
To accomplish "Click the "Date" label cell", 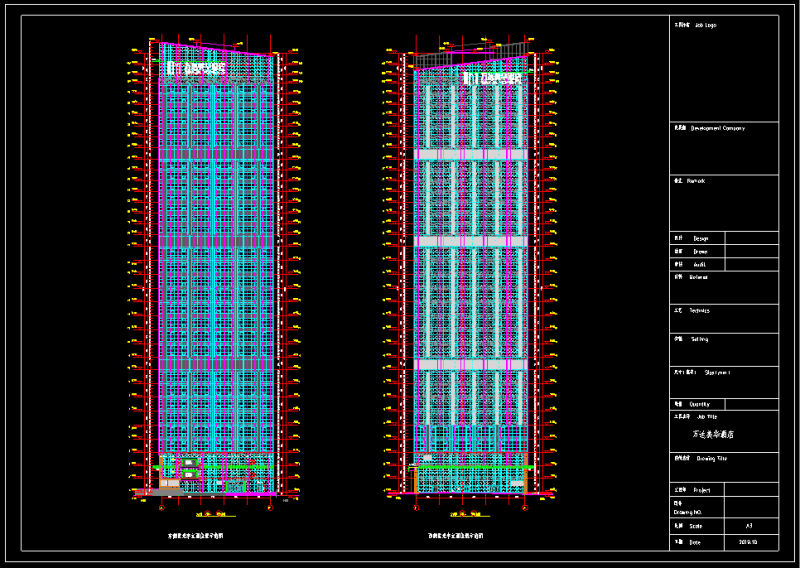I will pyautogui.click(x=697, y=542).
